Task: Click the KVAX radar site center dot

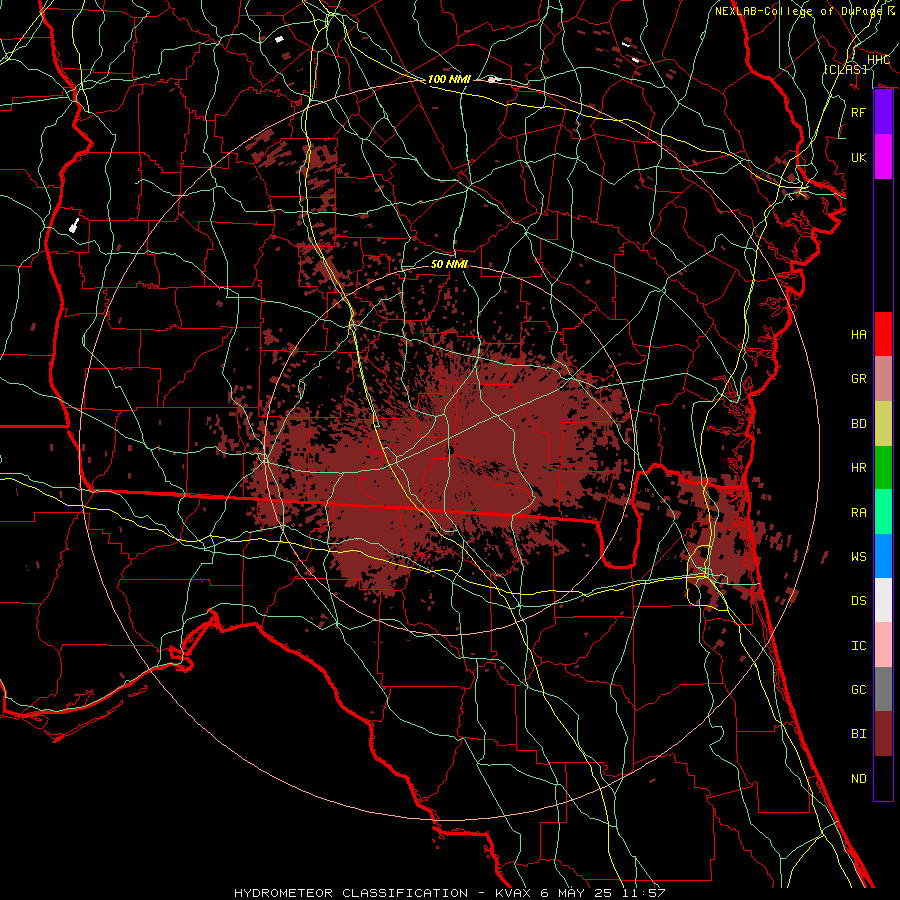Action: 451,451
